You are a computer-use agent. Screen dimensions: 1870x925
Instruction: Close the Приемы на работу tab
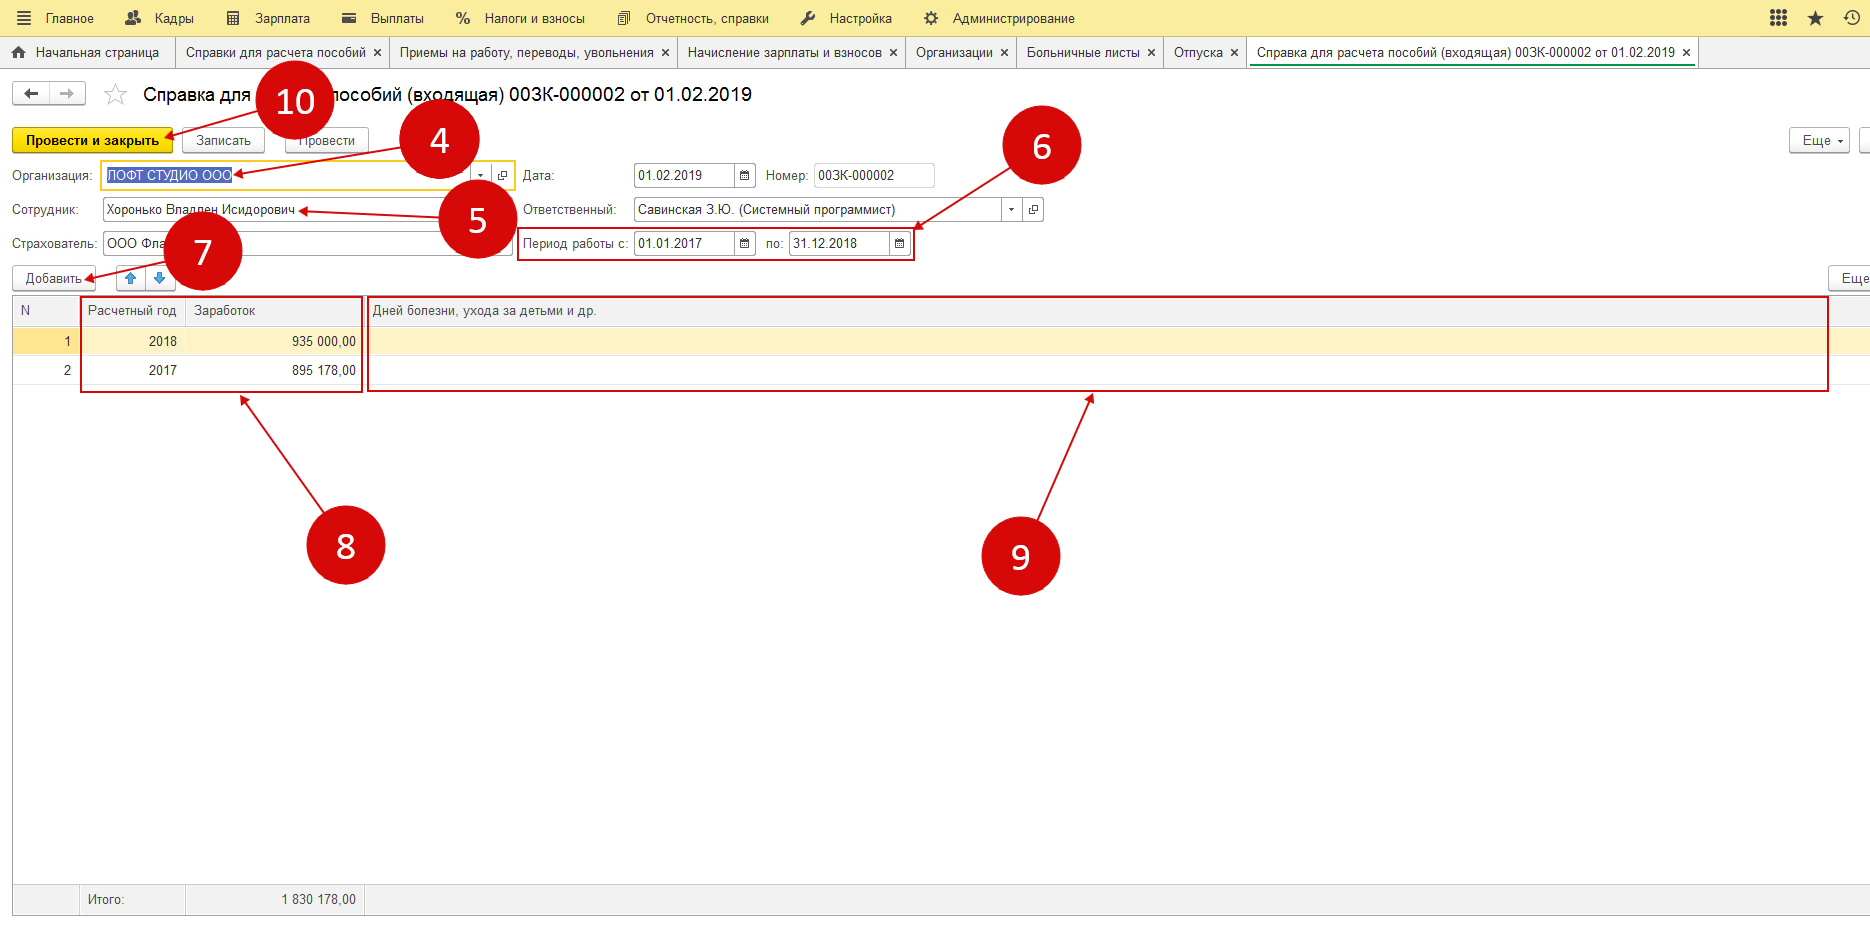[x=665, y=53]
